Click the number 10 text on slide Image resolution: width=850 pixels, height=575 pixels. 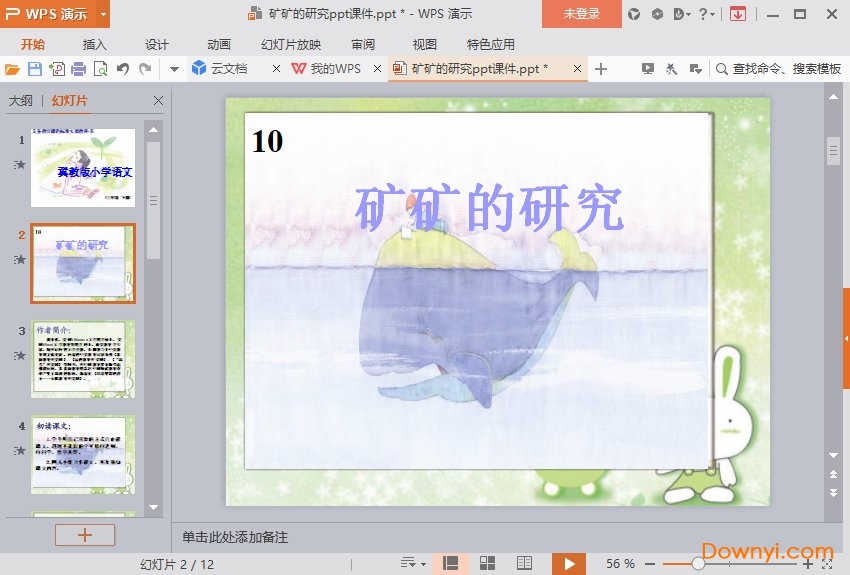click(267, 141)
